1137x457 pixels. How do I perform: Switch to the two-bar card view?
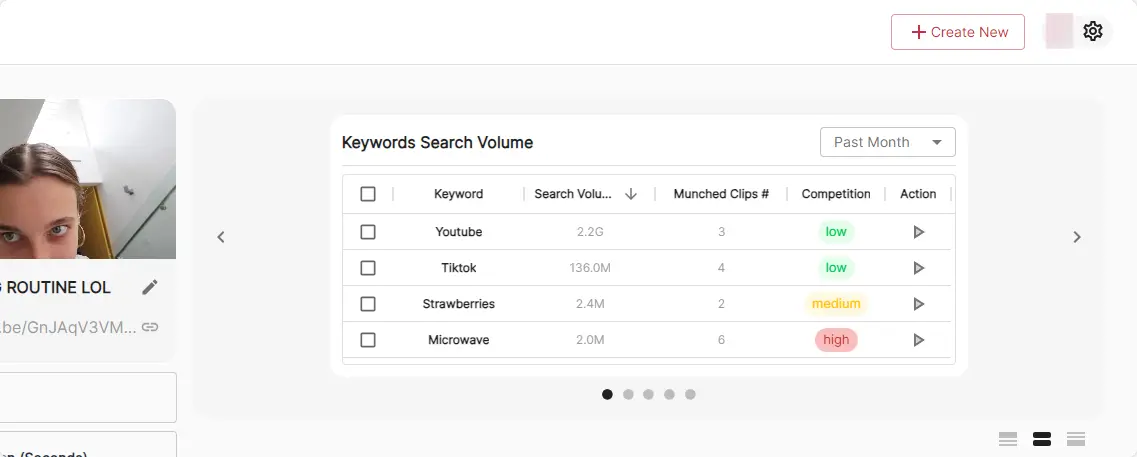(1042, 439)
